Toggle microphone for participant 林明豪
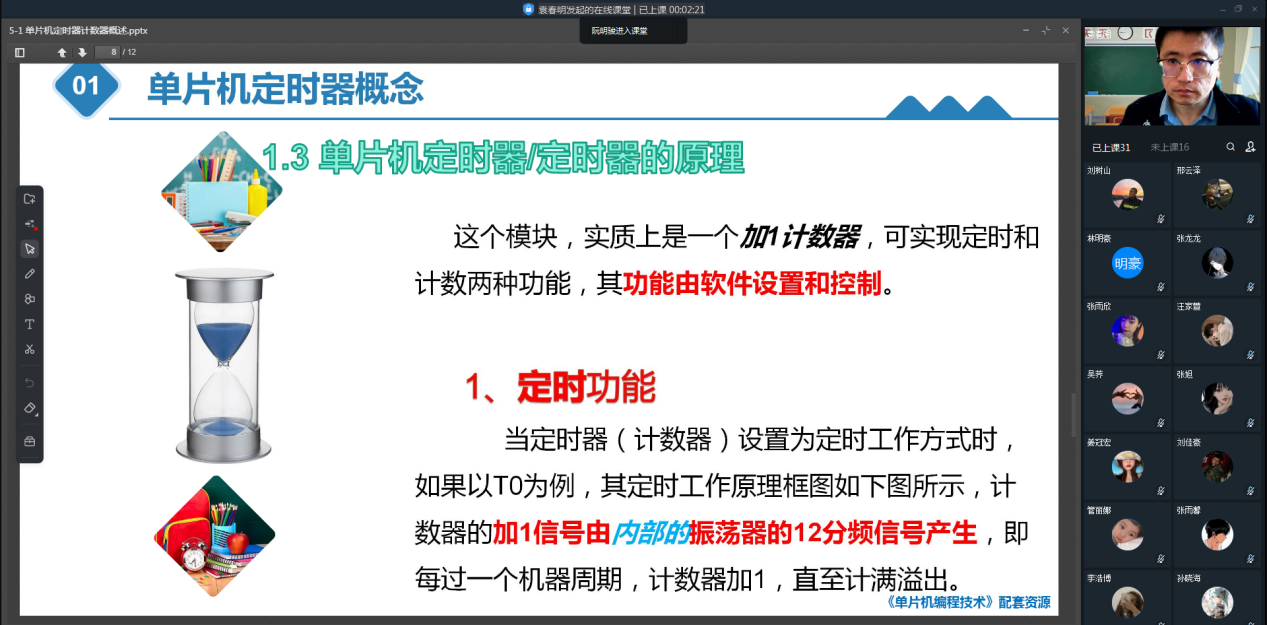1267x625 pixels. click(x=1161, y=285)
